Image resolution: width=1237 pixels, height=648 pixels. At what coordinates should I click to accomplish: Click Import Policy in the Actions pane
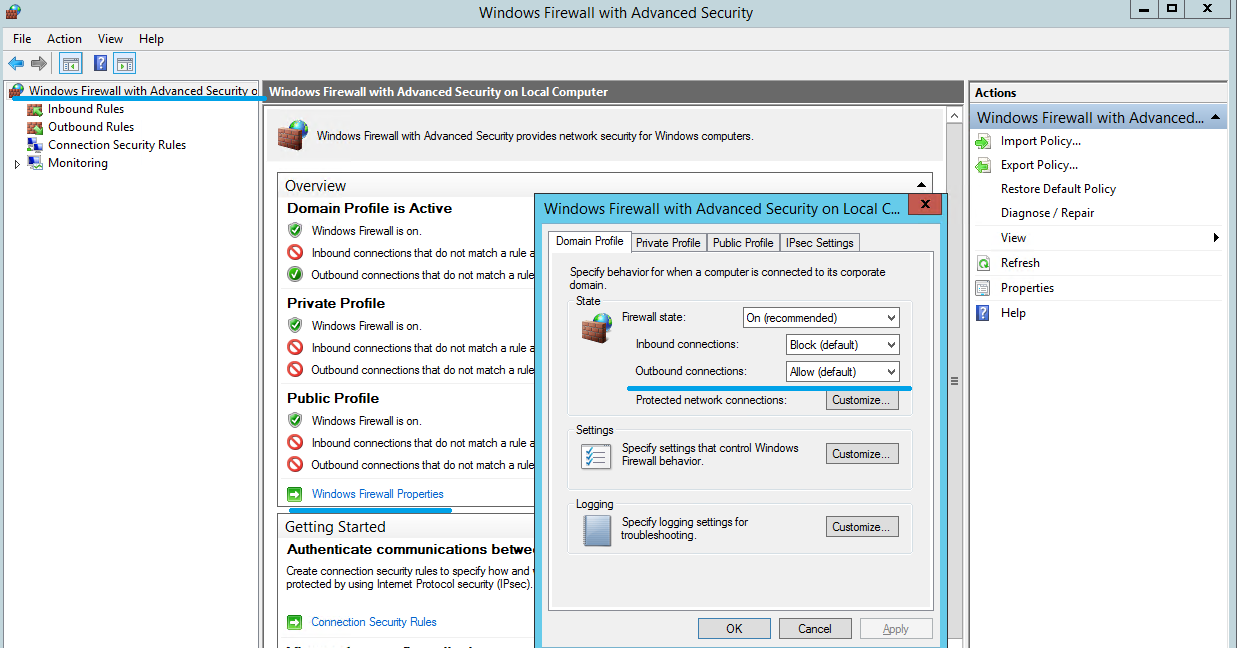1040,141
